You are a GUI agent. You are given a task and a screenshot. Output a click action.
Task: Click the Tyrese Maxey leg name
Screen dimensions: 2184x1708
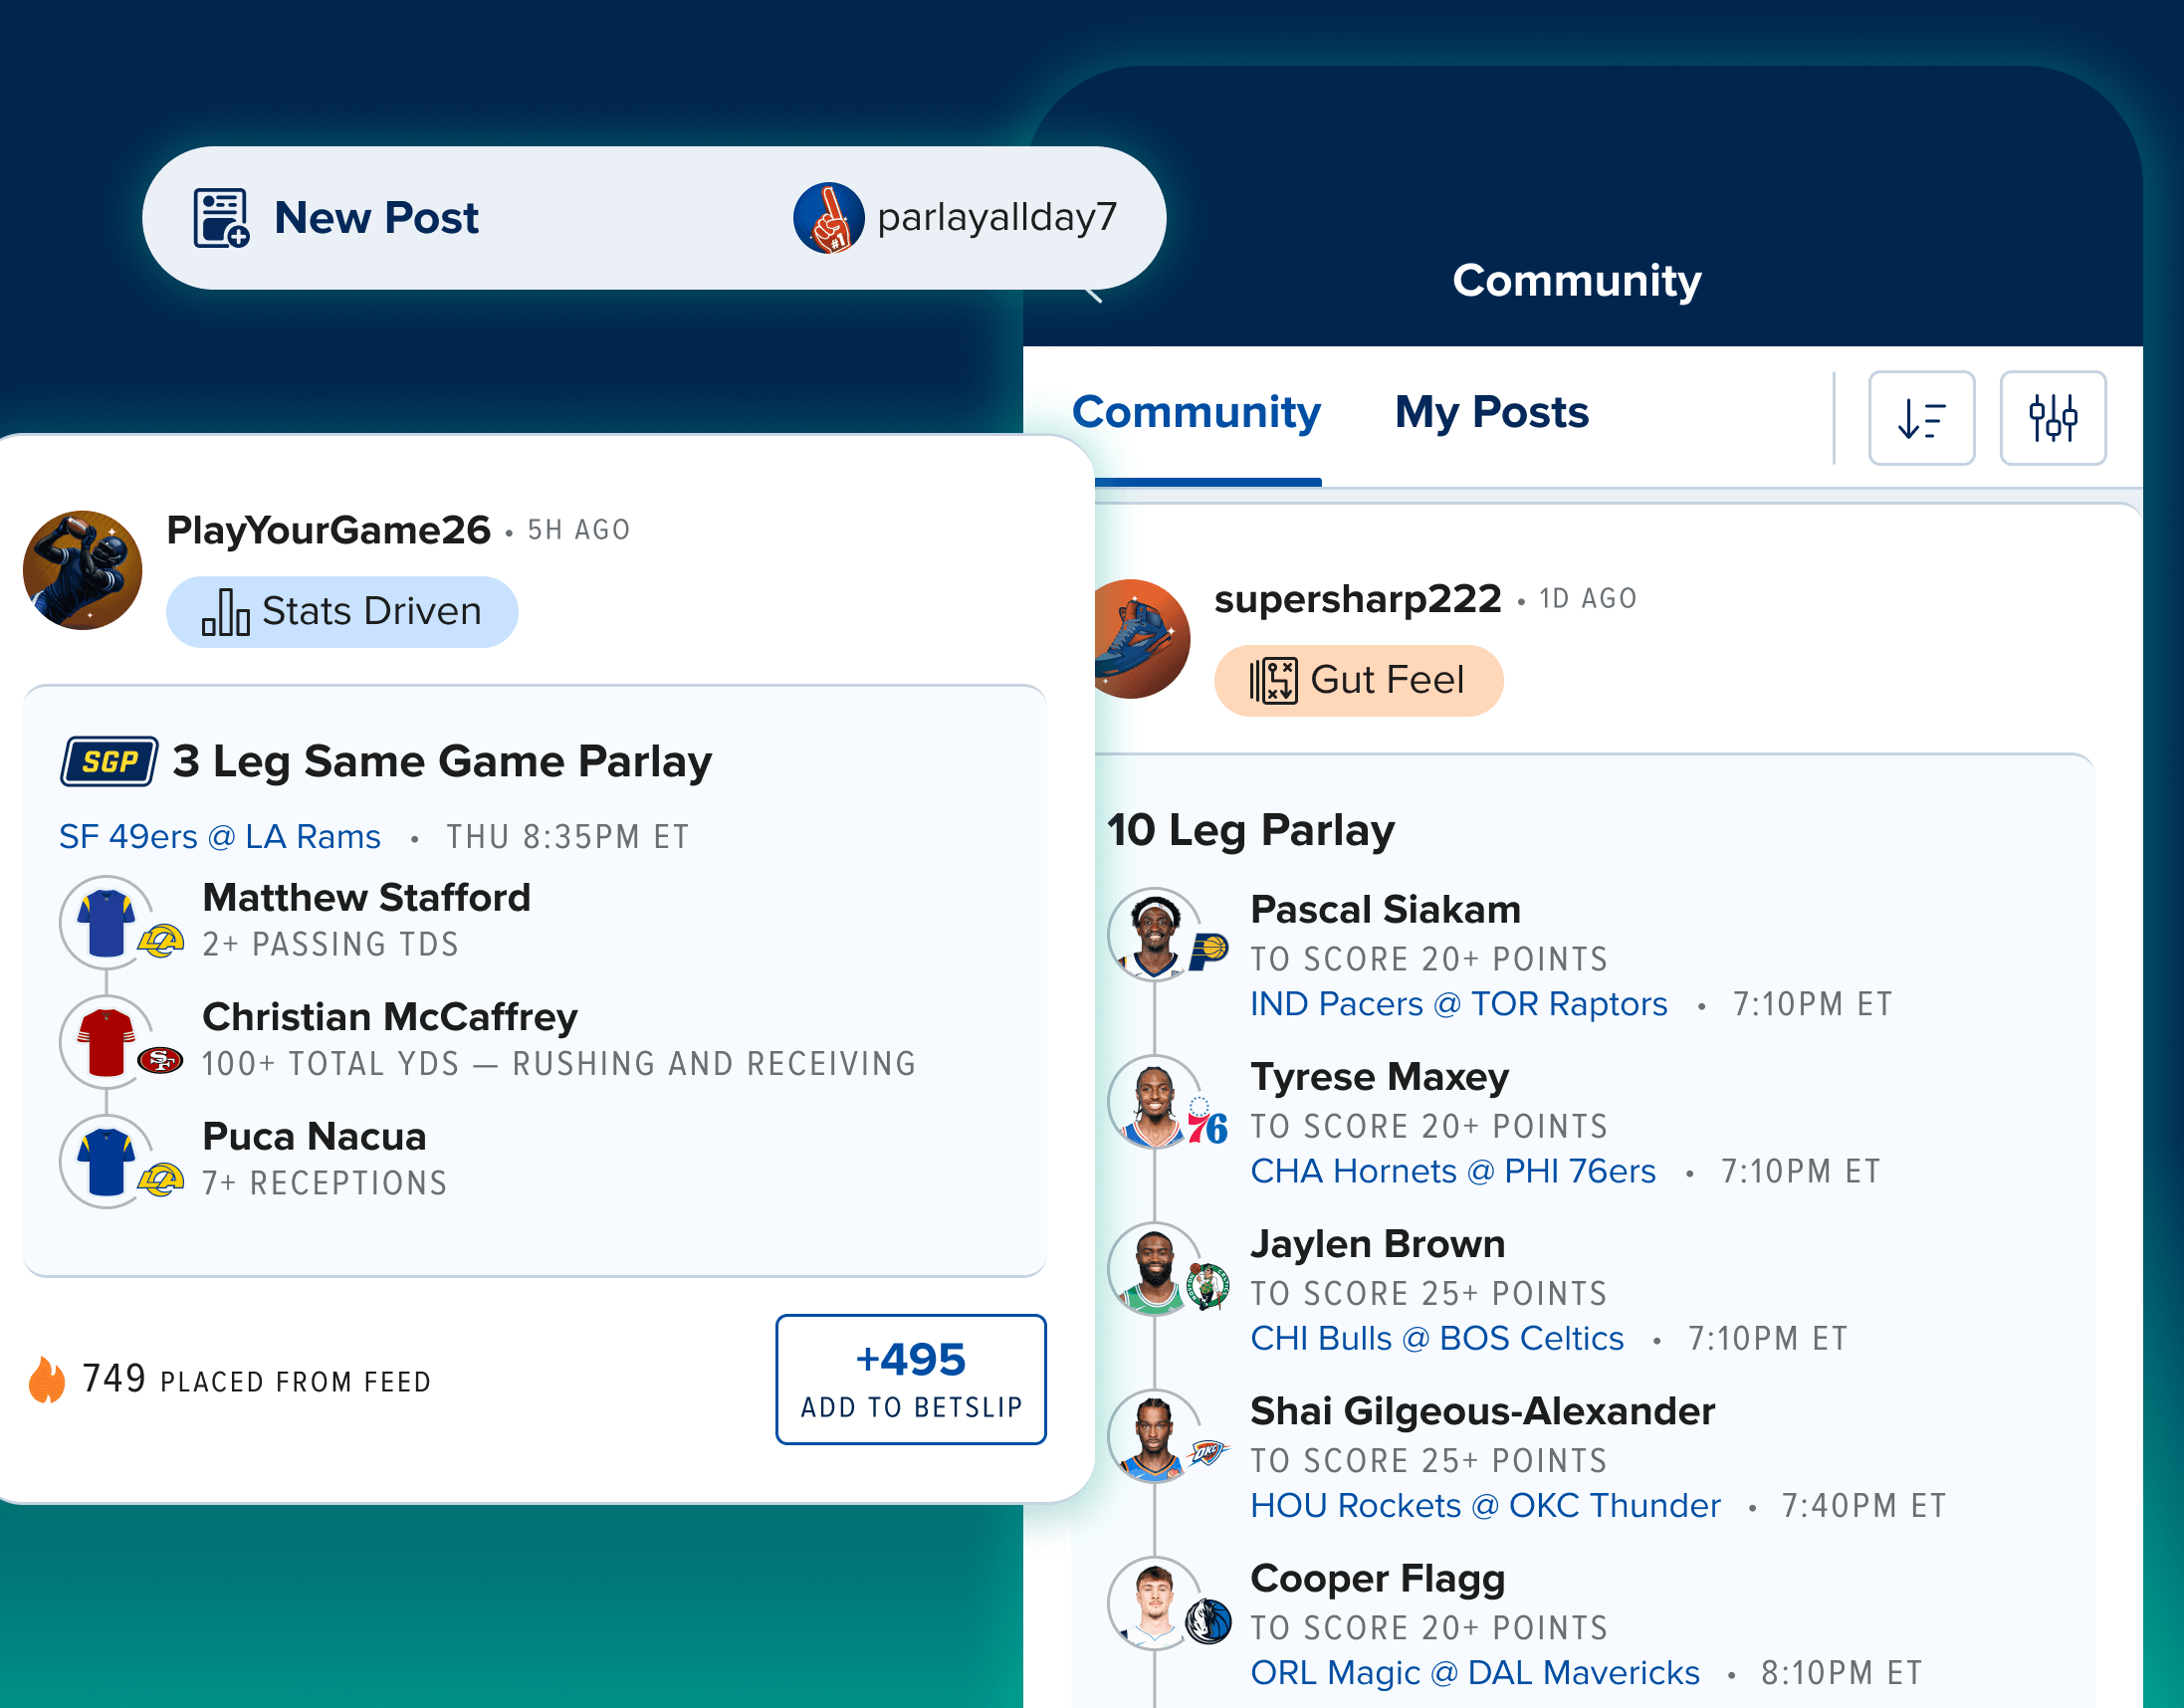coord(1380,1077)
